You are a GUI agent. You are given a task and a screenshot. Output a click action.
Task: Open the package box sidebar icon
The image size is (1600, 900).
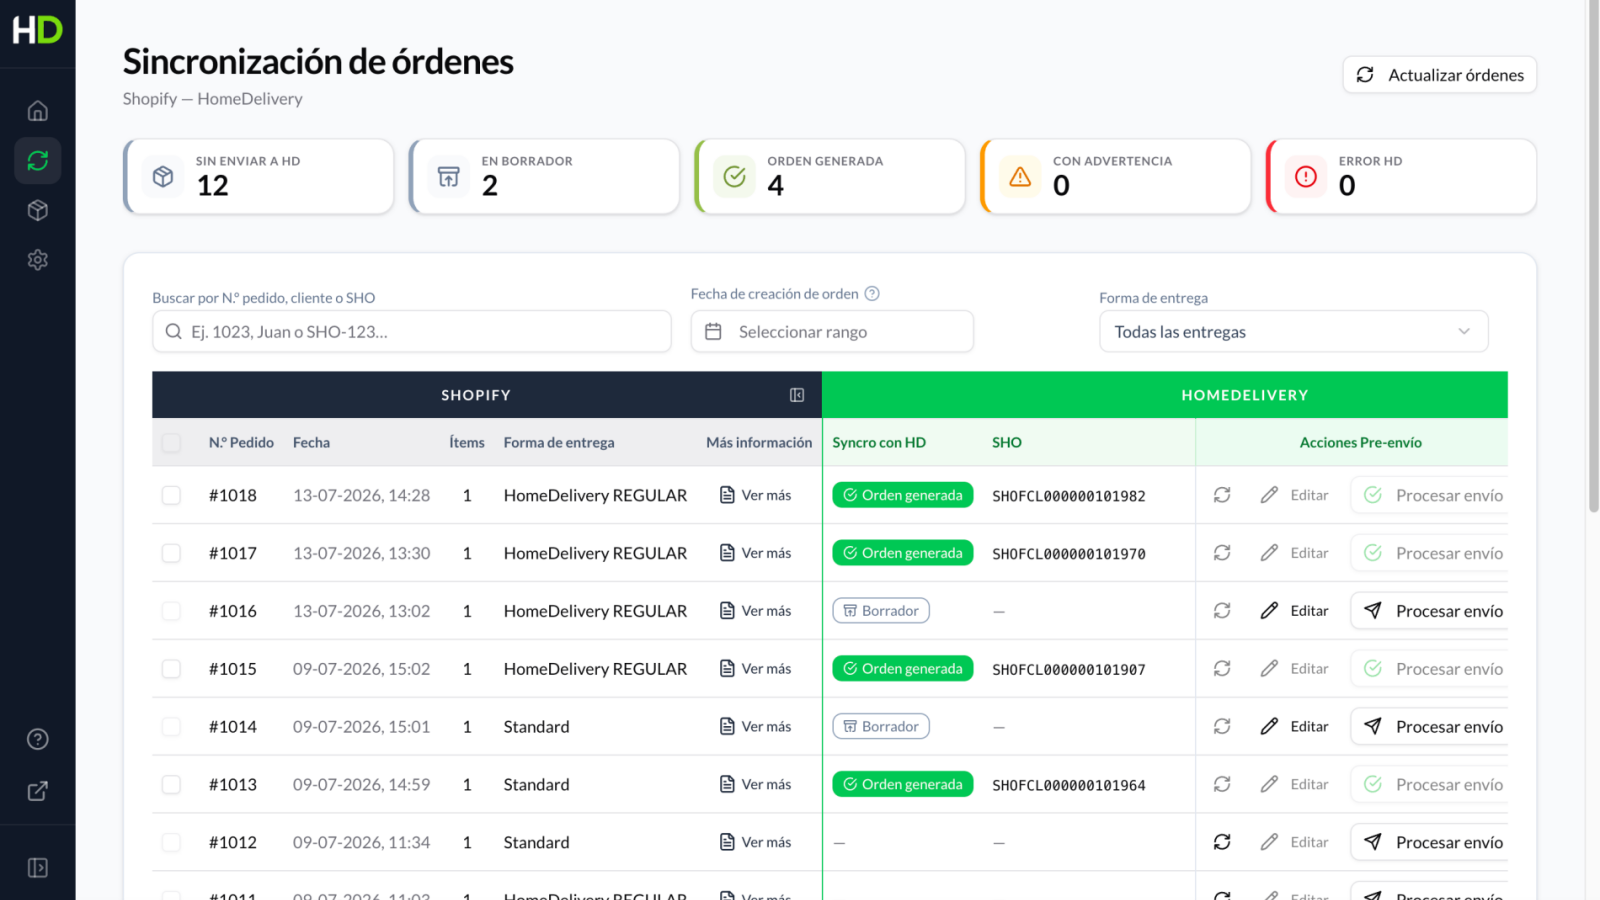[x=38, y=210]
